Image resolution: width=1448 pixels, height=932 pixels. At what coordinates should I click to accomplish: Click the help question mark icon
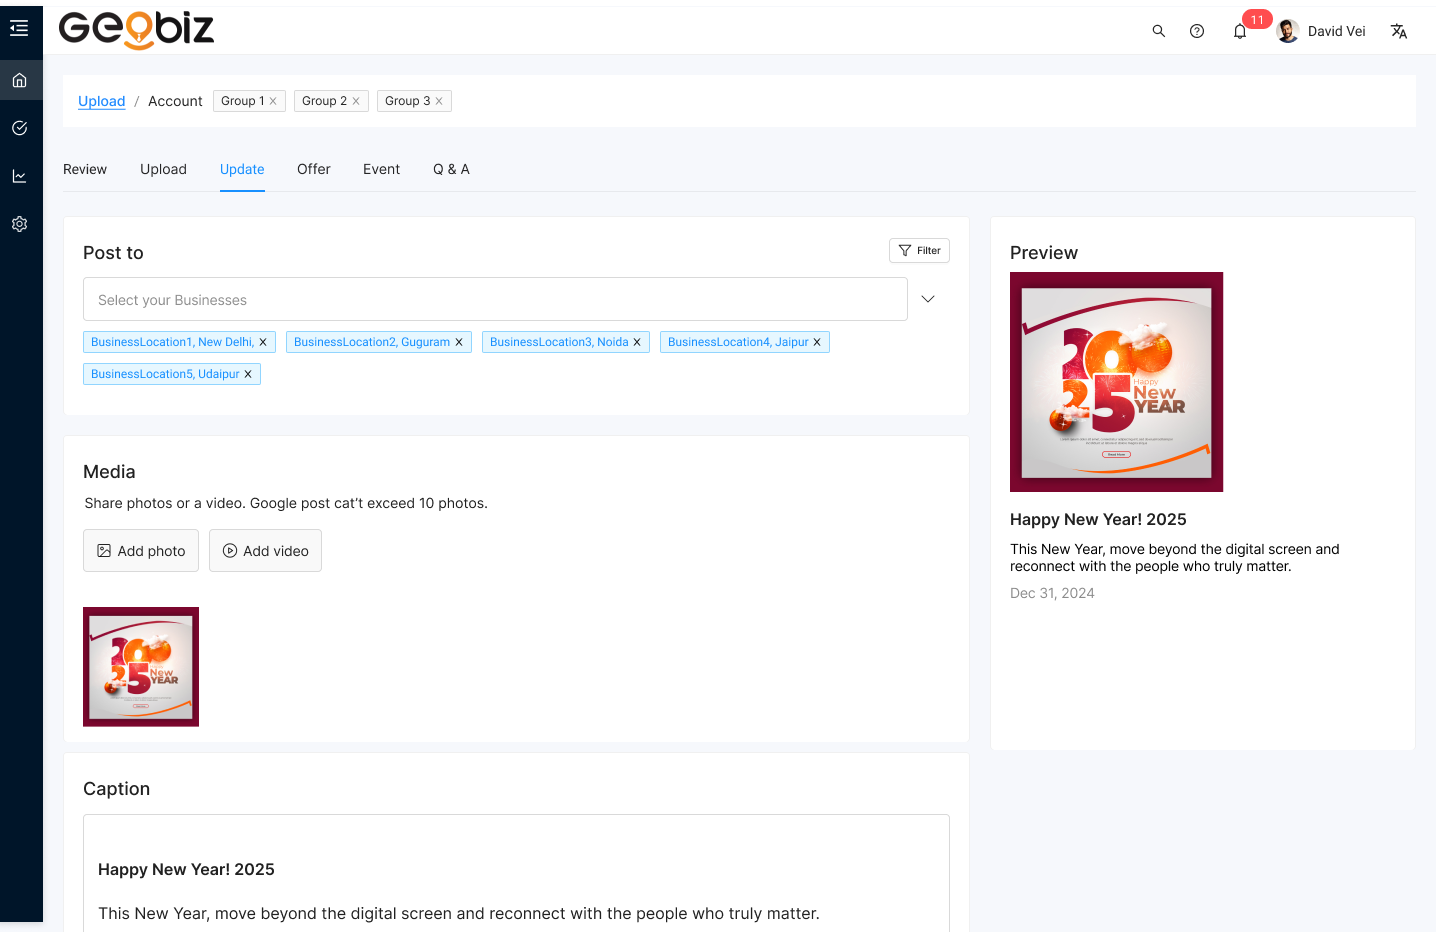tap(1196, 31)
